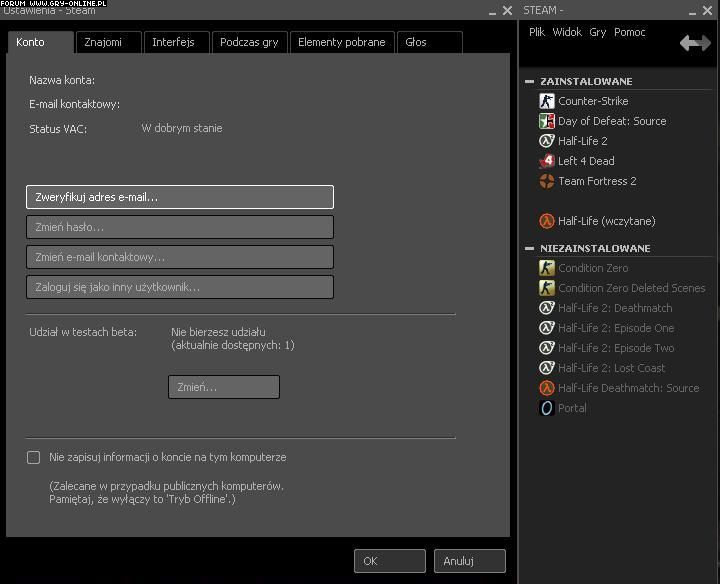720x584 pixels.
Task: Select Half-Life 2: Episode Two name
Action: pyautogui.click(x=616, y=348)
